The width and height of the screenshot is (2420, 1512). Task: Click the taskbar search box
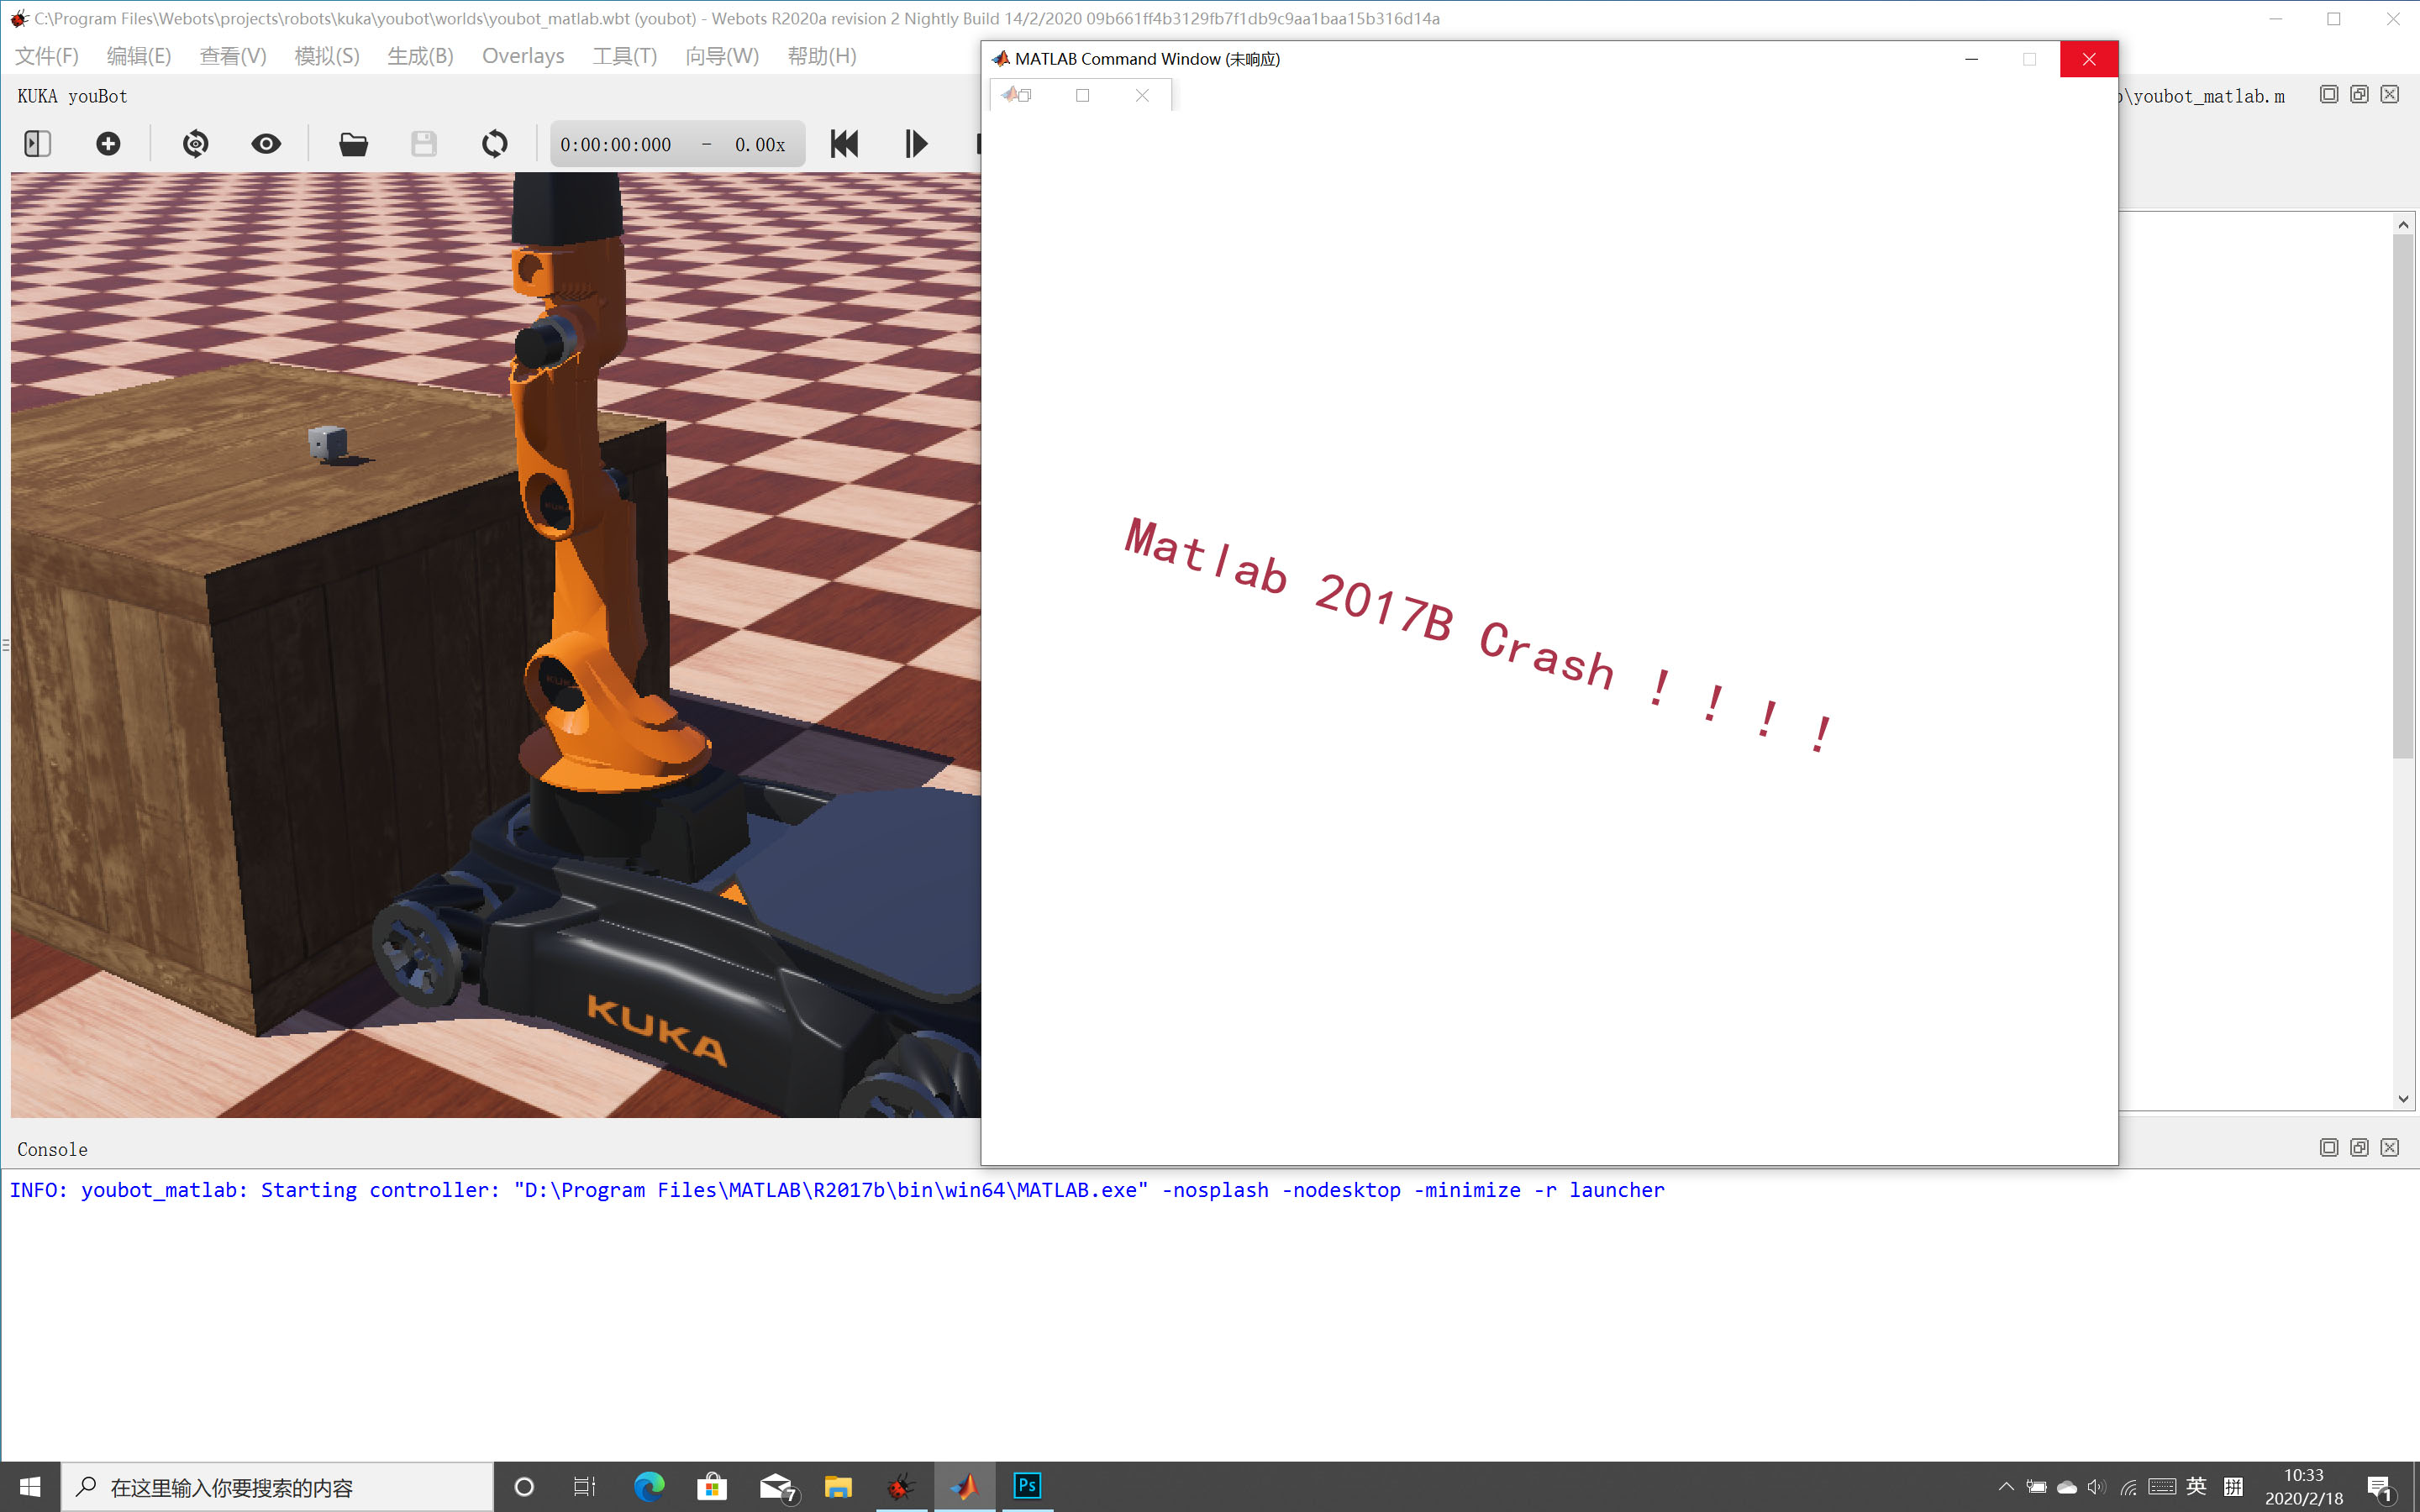[278, 1487]
